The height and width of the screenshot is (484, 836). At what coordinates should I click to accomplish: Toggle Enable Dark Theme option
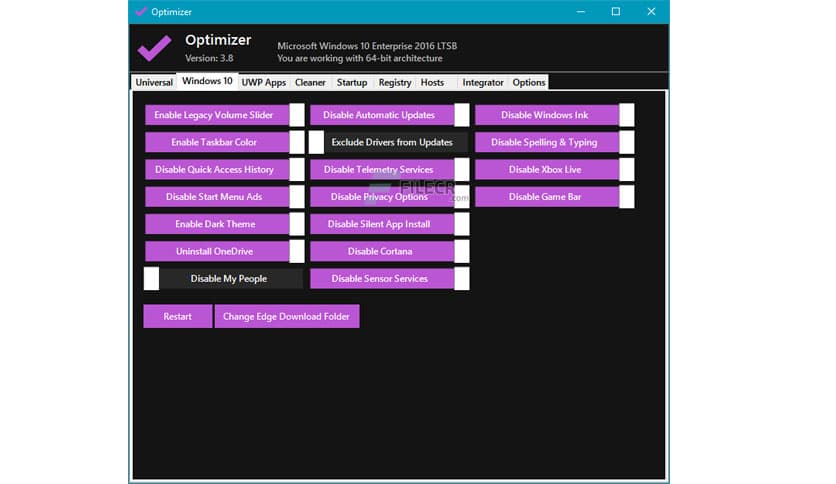click(224, 224)
